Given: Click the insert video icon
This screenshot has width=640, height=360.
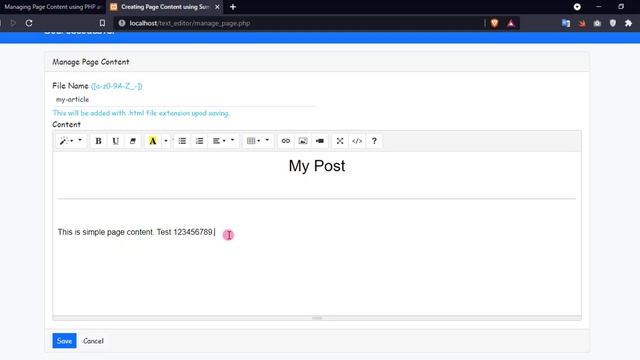Looking at the screenshot, I should (x=320, y=141).
